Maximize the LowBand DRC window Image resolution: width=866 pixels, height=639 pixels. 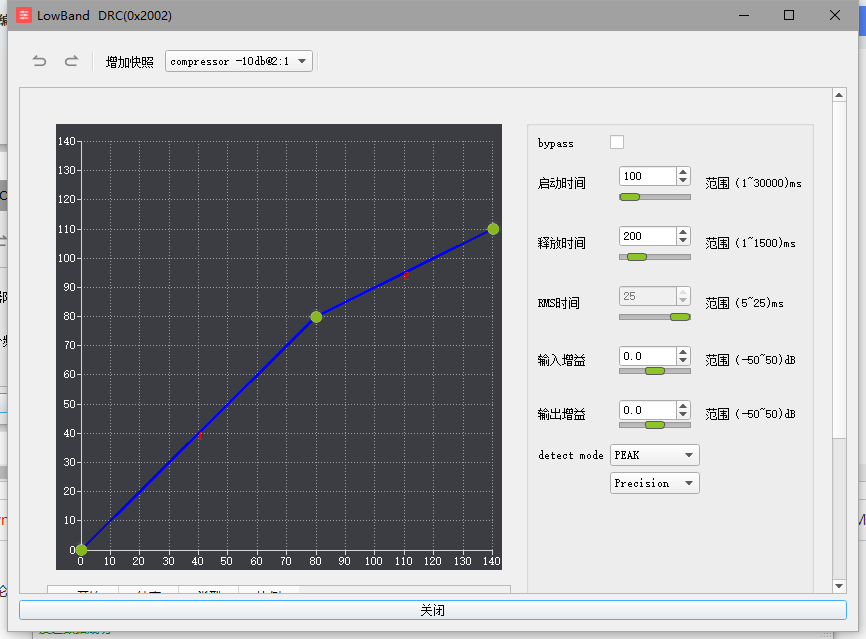(789, 15)
